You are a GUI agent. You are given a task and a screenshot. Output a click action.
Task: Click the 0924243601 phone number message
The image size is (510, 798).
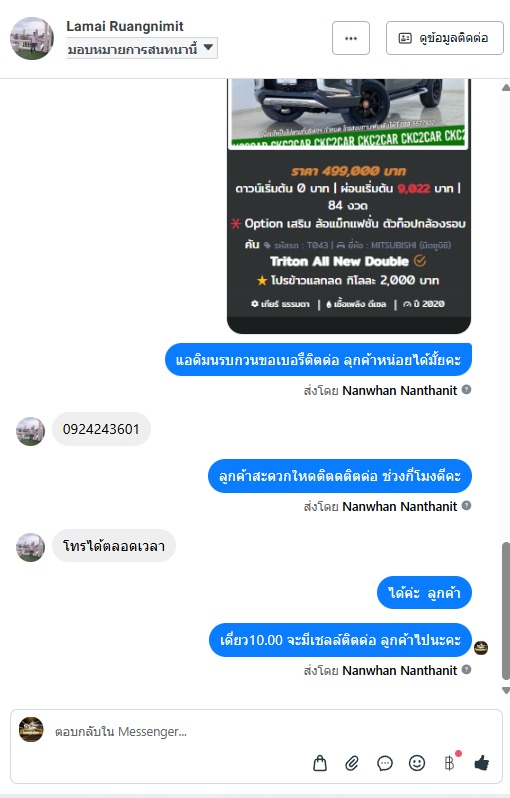pyautogui.click(x=101, y=429)
